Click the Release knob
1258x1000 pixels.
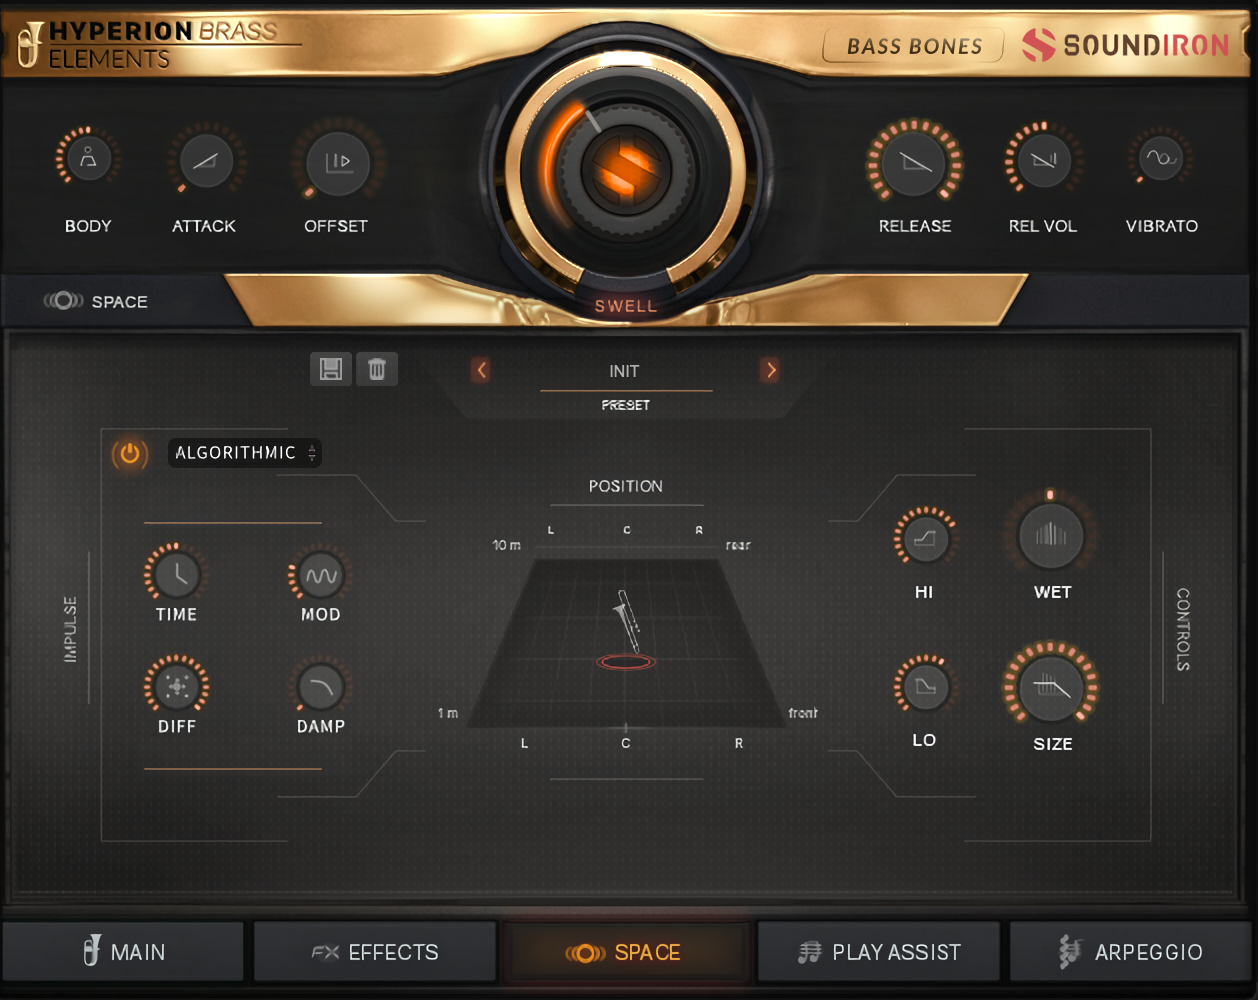pyautogui.click(x=915, y=161)
